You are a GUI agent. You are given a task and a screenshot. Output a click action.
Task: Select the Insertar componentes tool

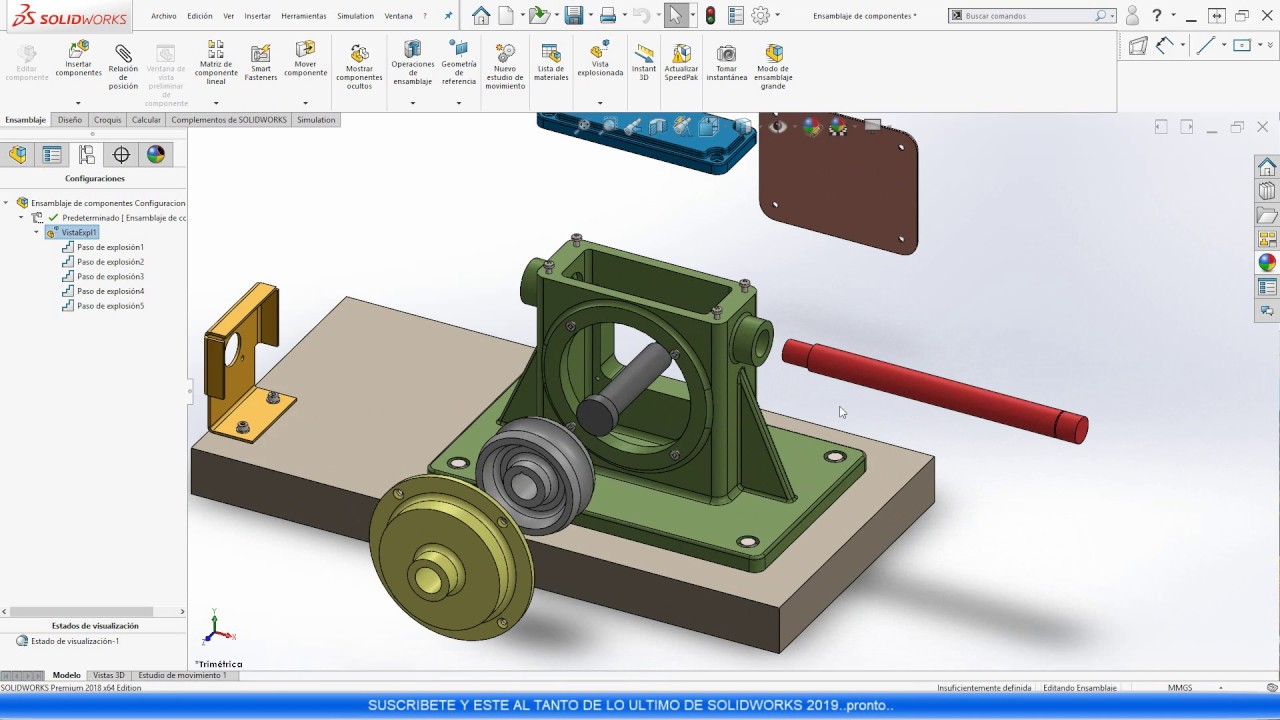(78, 62)
